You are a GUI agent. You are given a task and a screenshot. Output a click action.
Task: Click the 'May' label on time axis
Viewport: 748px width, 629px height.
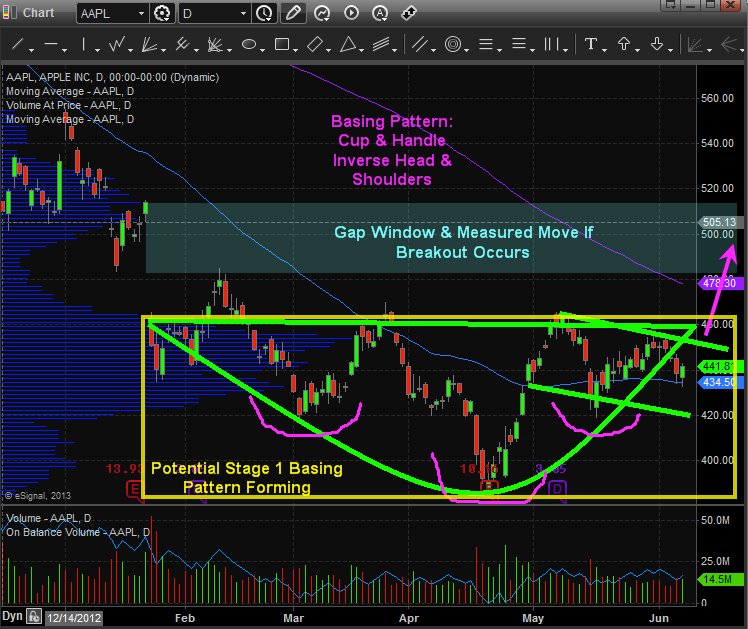533,618
